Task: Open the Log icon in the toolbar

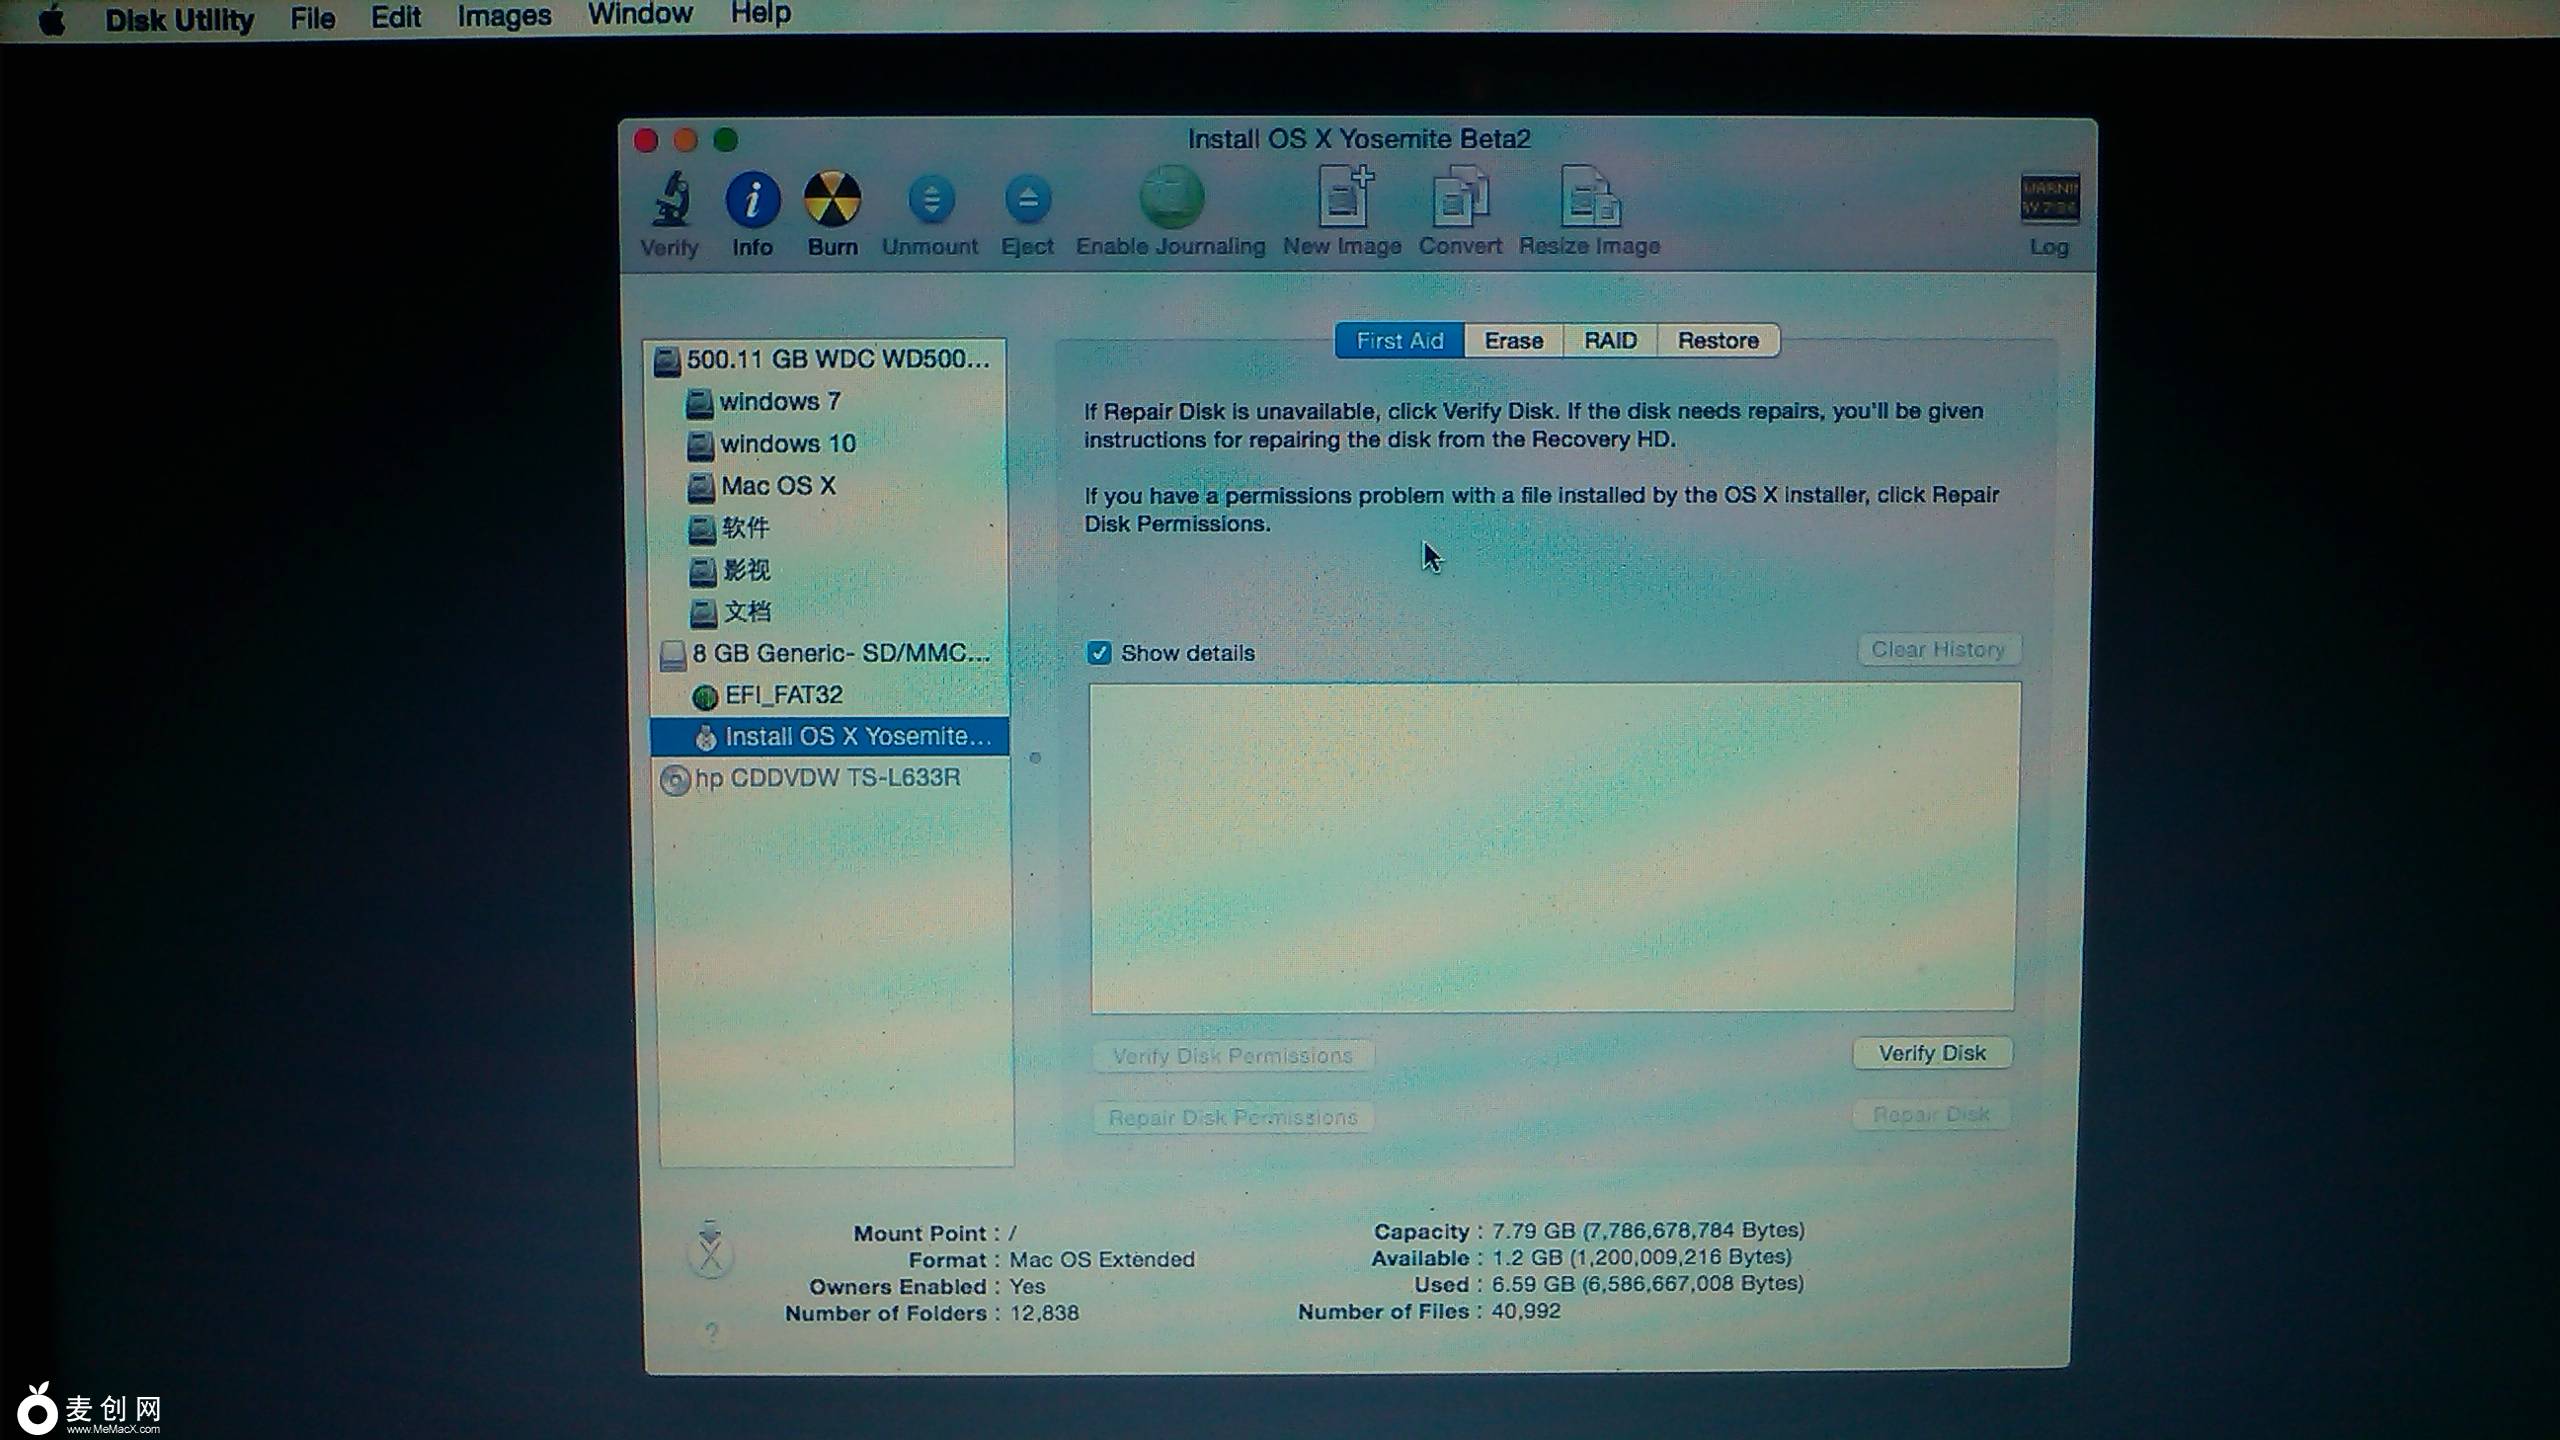Action: tap(2048, 198)
